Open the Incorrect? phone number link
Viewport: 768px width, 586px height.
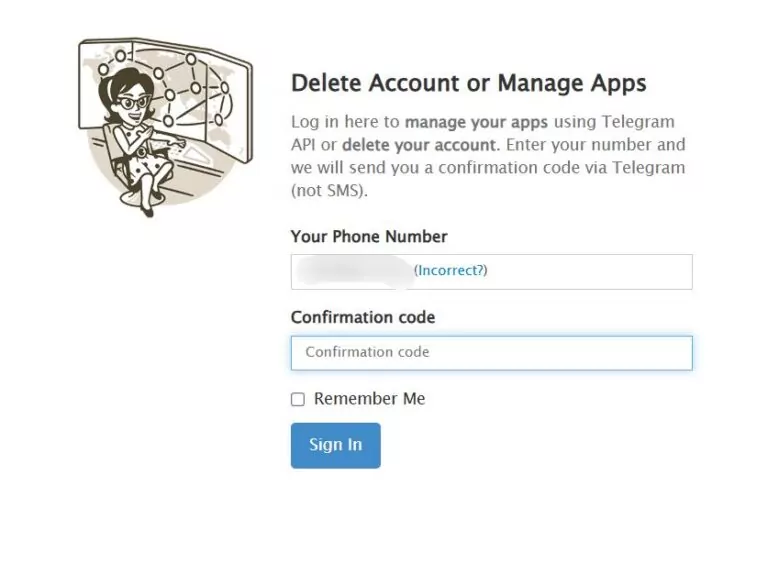click(x=451, y=270)
